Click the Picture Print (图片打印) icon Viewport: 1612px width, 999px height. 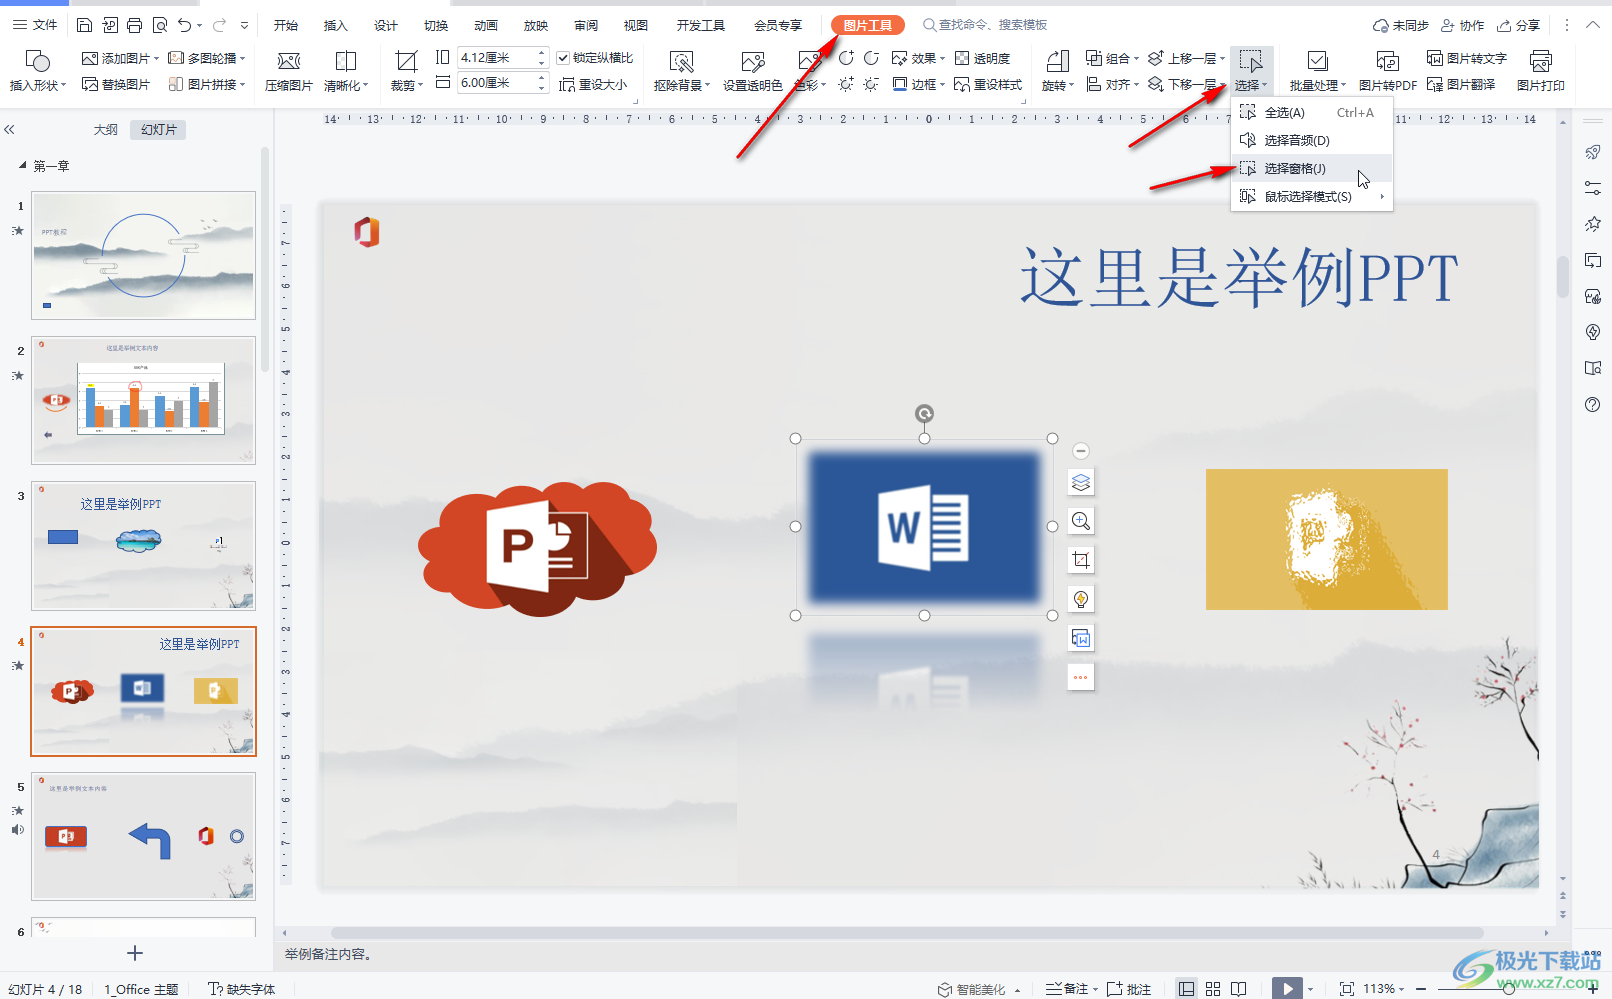click(1541, 62)
